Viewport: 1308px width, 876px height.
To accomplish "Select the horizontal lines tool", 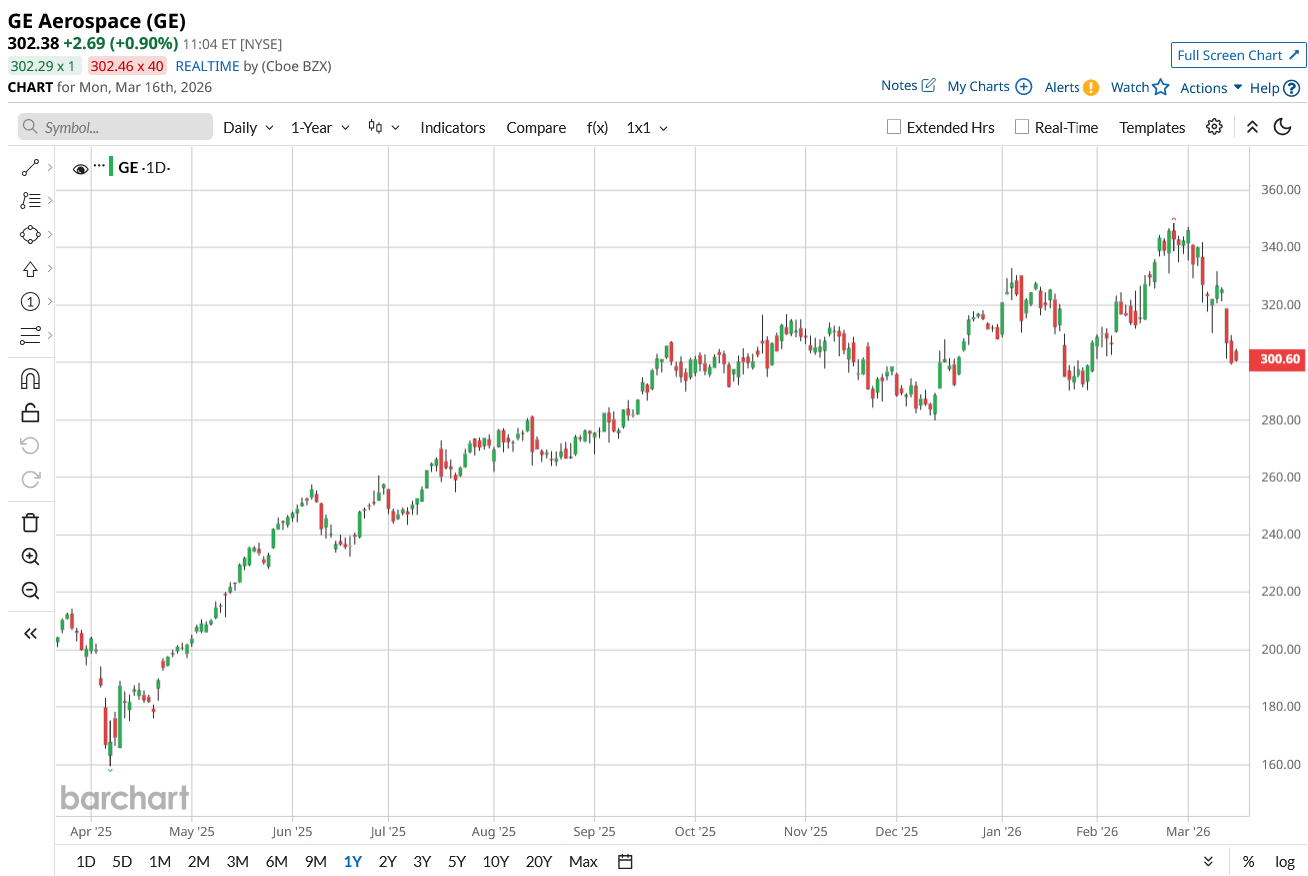I will [30, 335].
